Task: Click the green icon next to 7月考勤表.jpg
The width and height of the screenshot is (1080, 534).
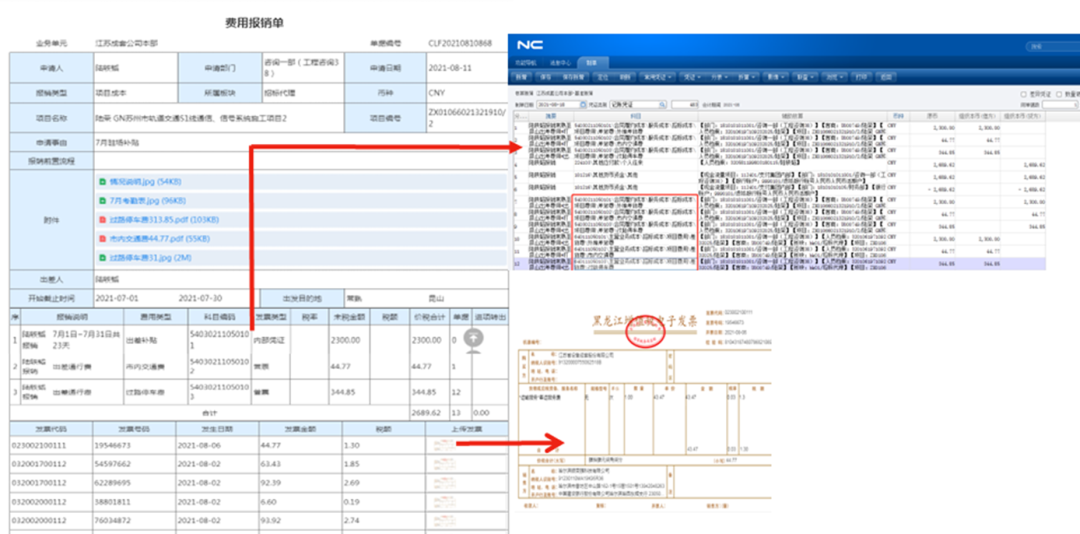Action: 102,200
